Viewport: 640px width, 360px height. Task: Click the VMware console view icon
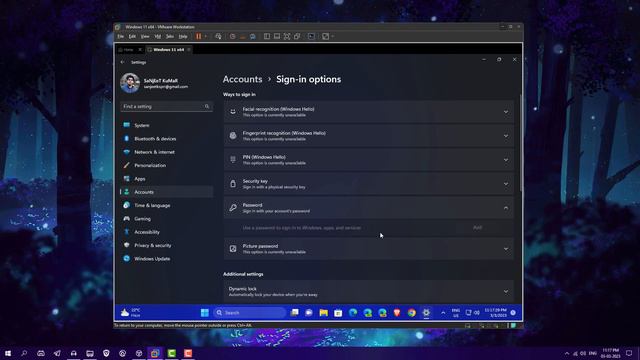(x=311, y=36)
